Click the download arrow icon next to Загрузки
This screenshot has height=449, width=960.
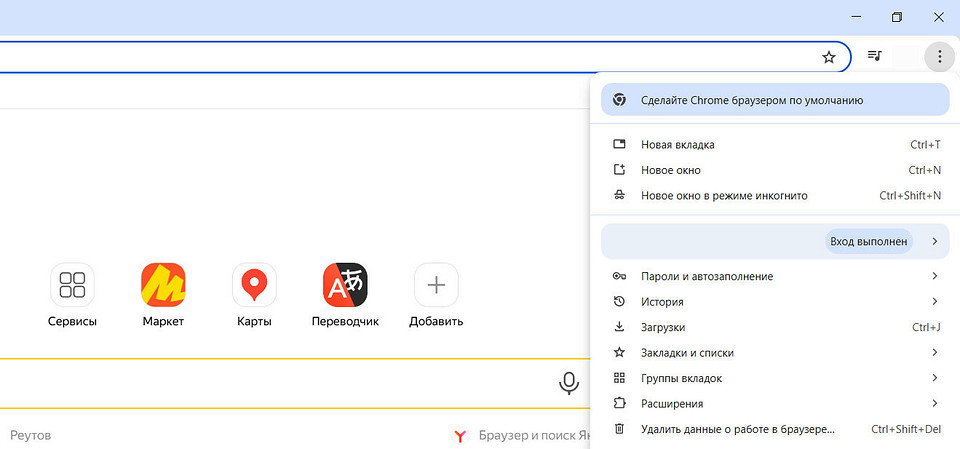click(619, 326)
